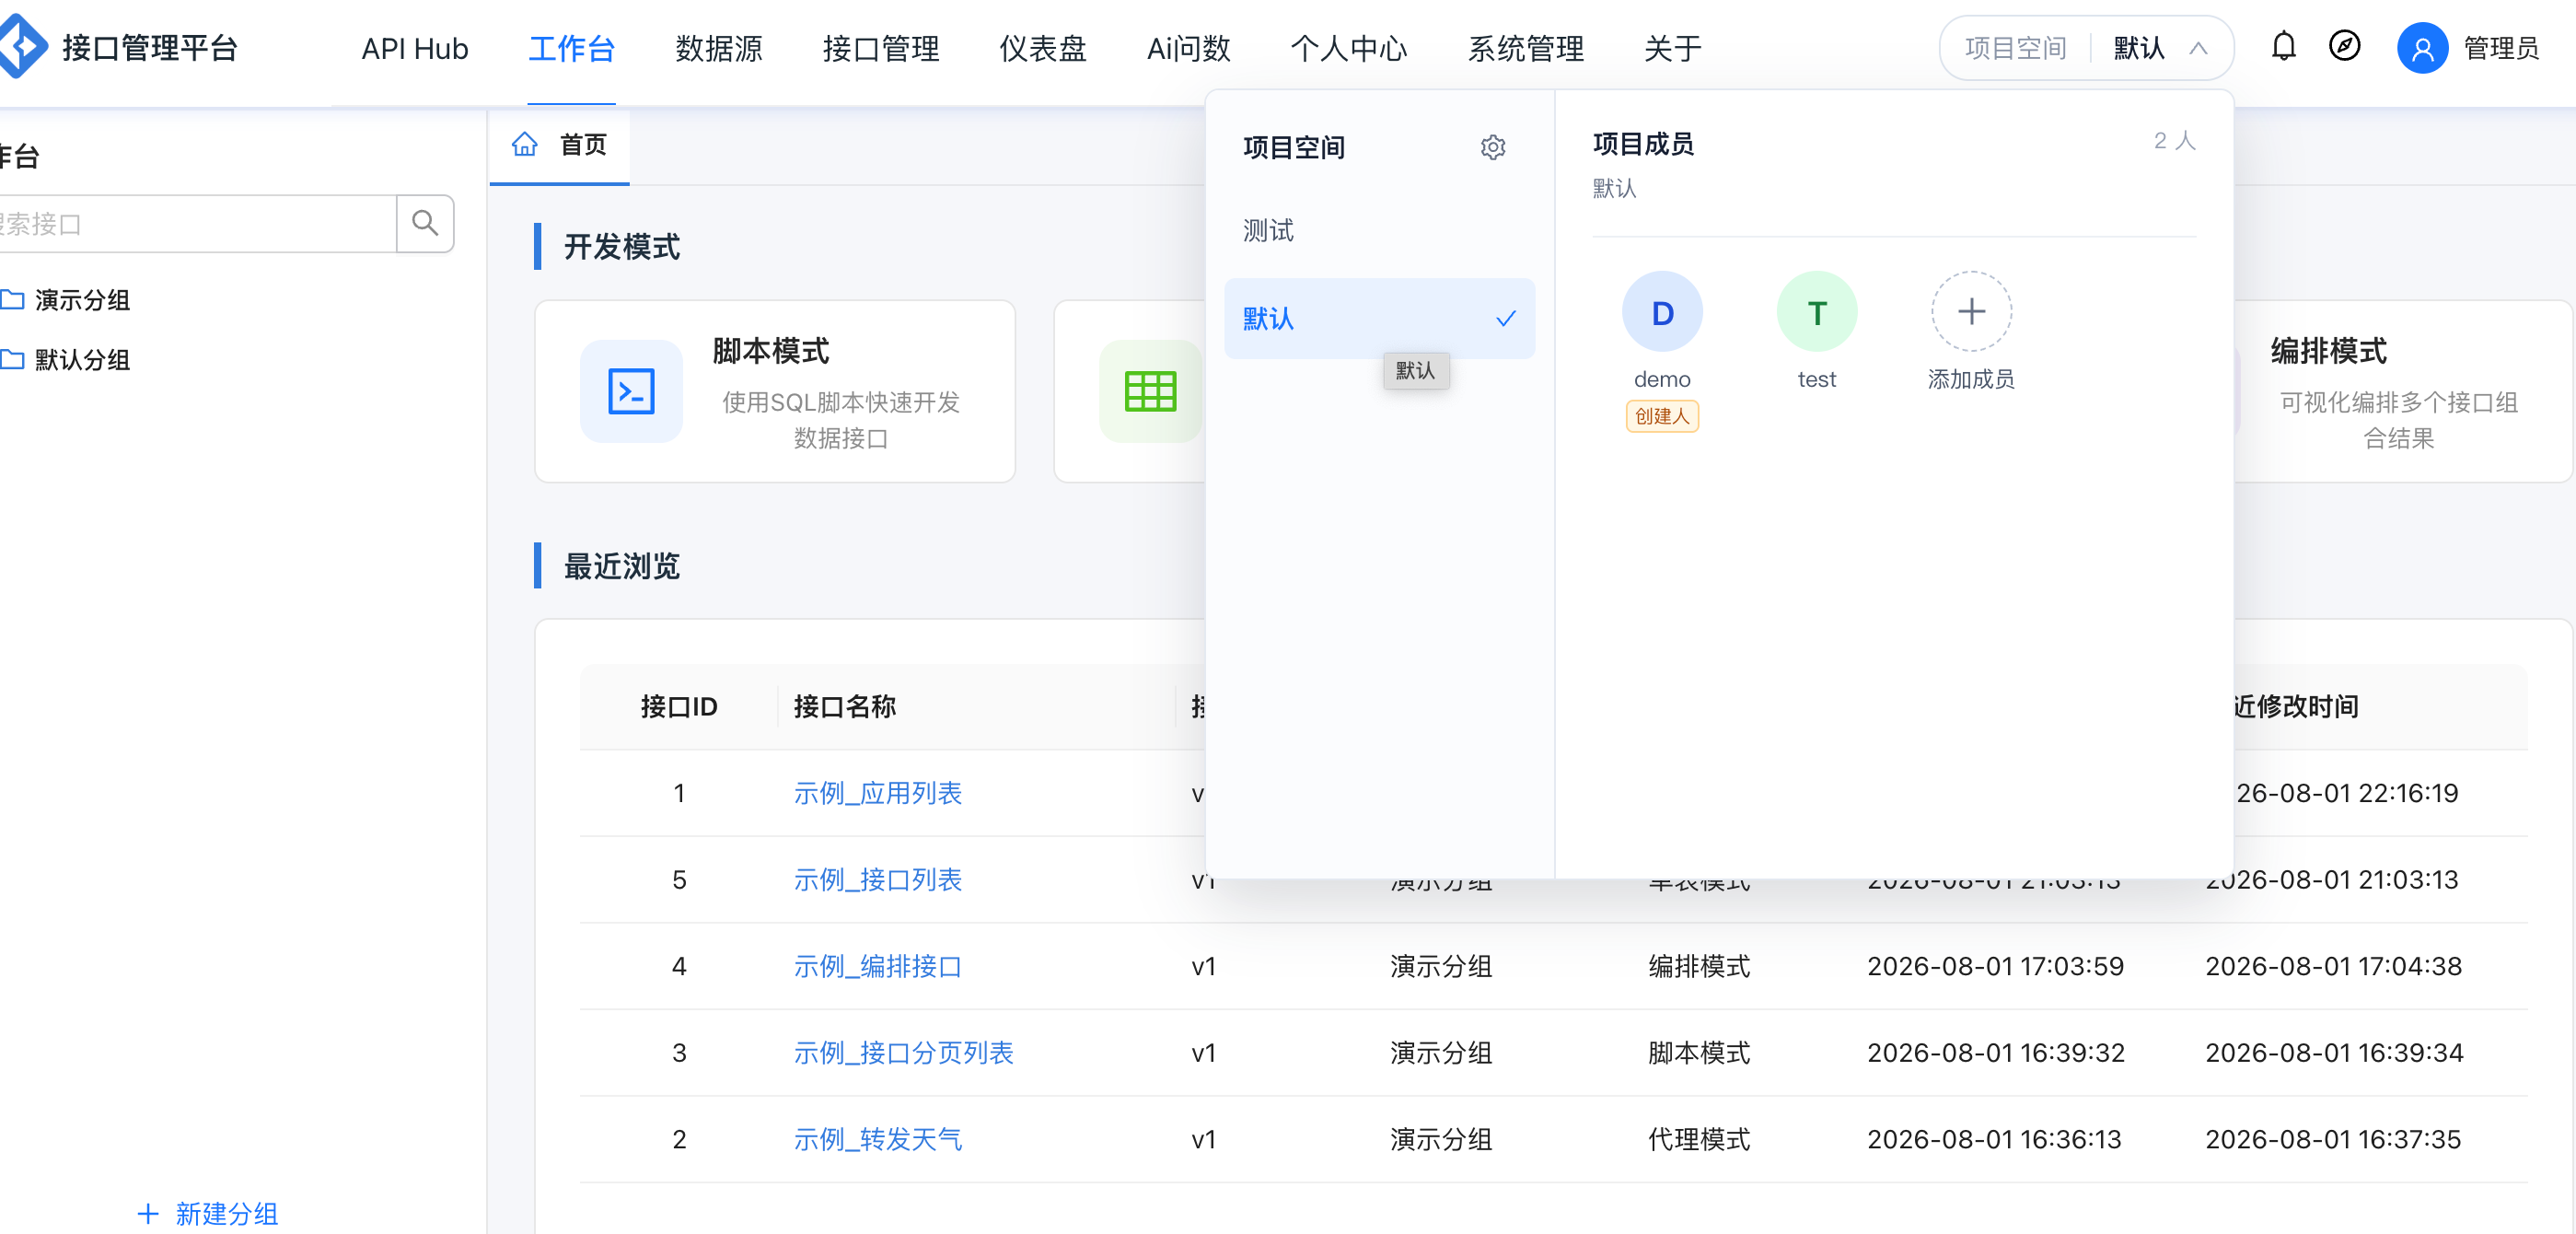Click the checkmark next to 默认

click(x=1505, y=319)
